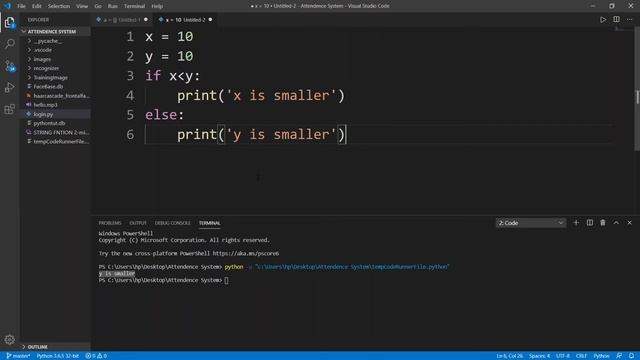Open editor More Actions ellipsis

(629, 20)
